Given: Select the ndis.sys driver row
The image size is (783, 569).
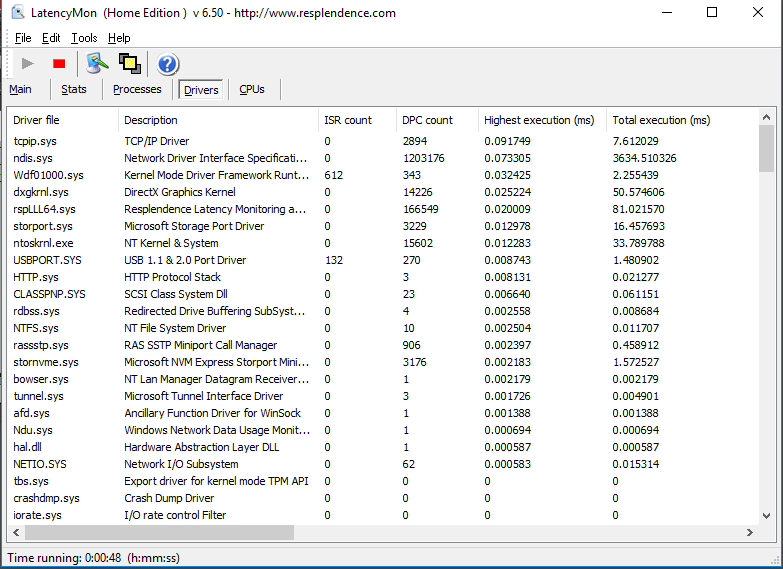Looking at the screenshot, I should (x=383, y=158).
